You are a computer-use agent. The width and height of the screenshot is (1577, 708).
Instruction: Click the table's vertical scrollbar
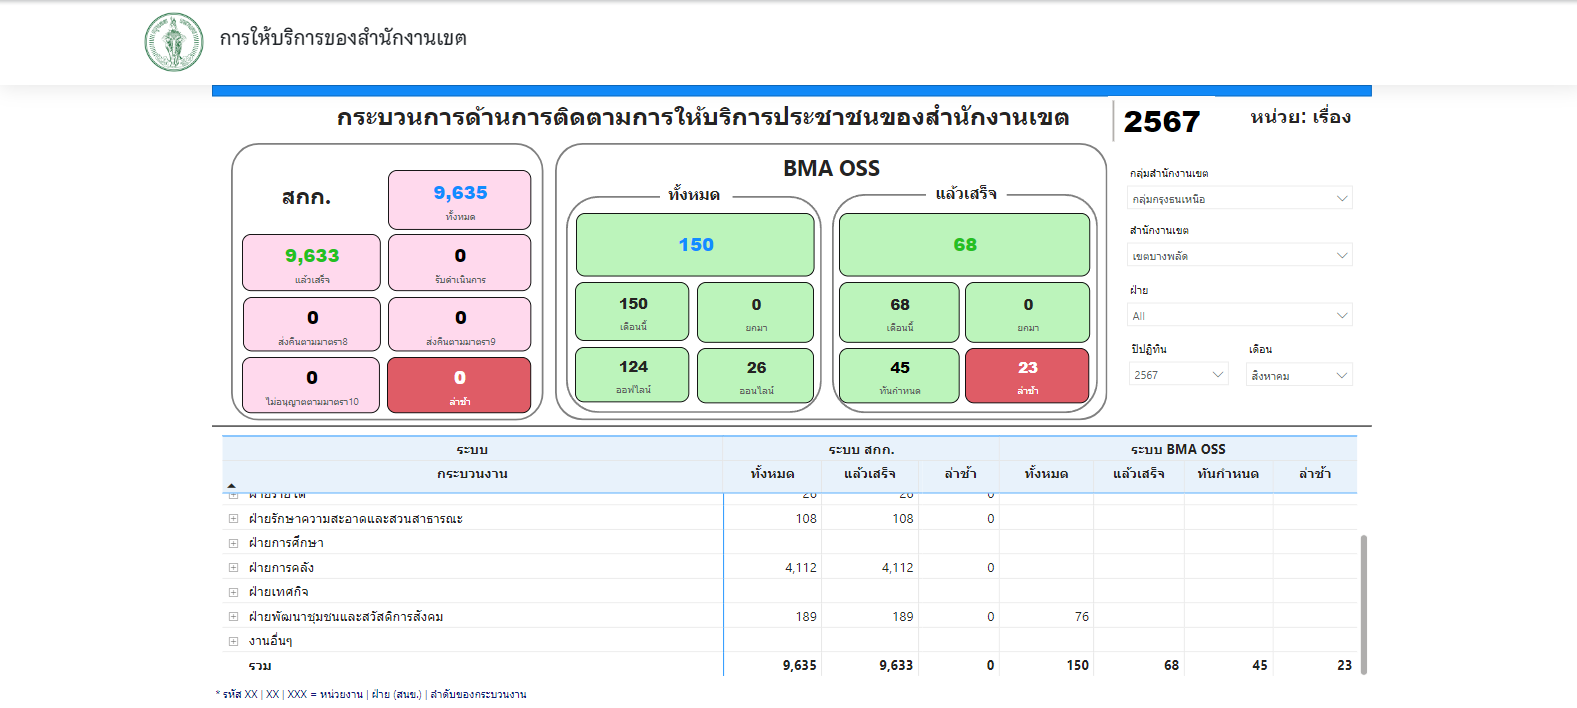tap(1363, 603)
